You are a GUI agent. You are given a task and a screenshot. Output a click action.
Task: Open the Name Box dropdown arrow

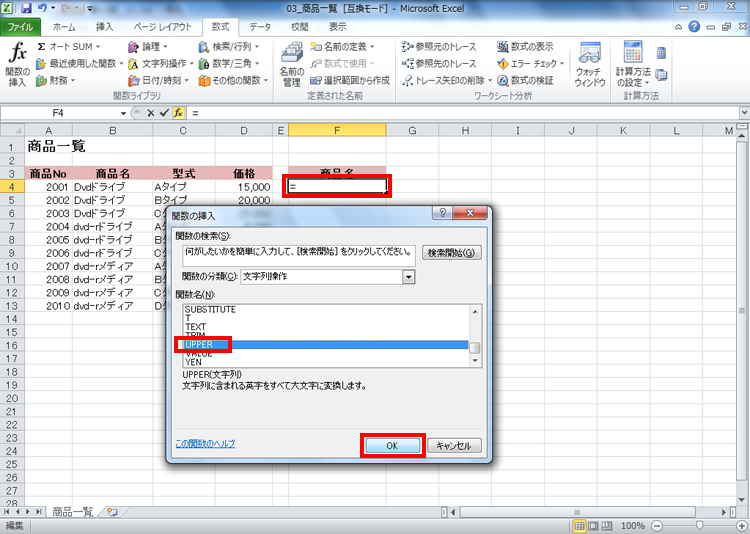pos(123,113)
